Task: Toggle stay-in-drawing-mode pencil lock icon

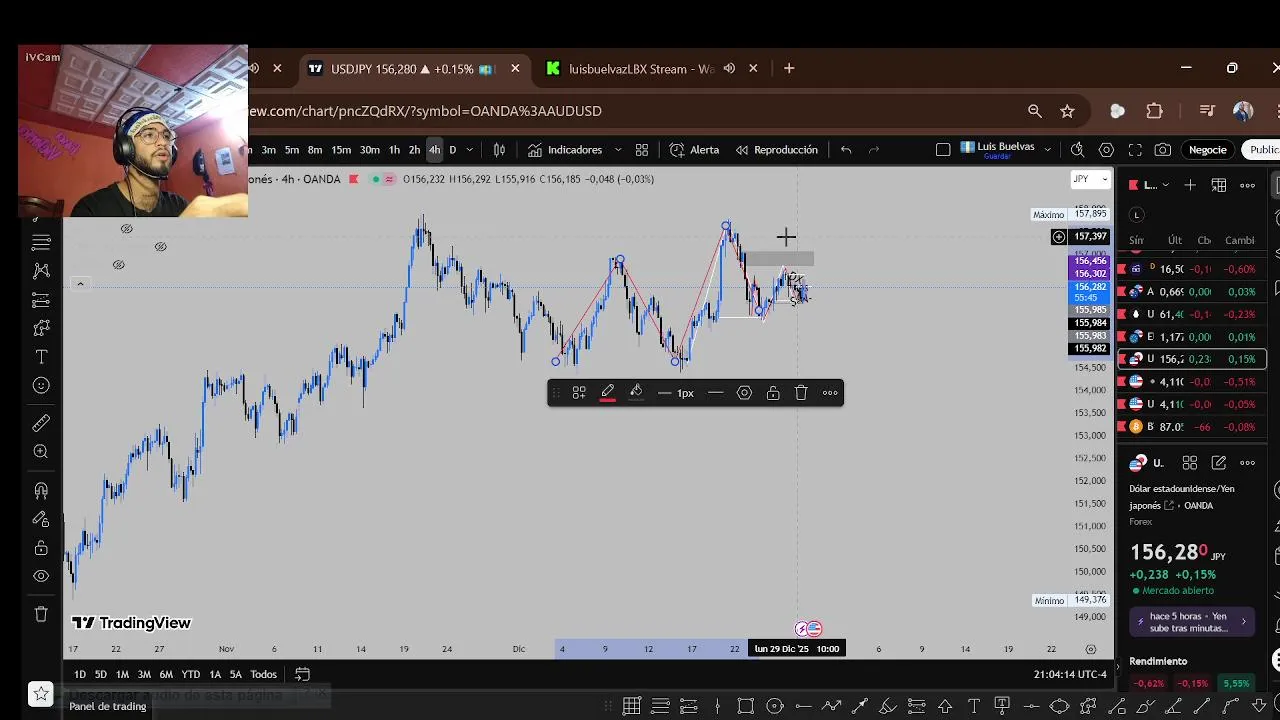Action: coord(41,519)
